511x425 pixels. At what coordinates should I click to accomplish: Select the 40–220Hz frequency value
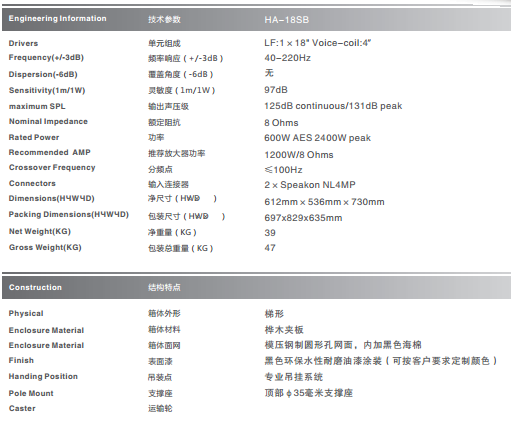(x=287, y=58)
